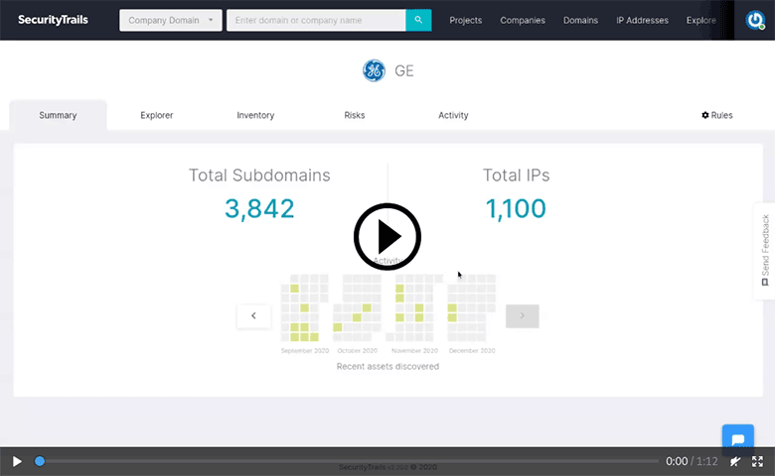Screen dimensions: 775x476
Task: Play the video with center play button
Action: [388, 237]
